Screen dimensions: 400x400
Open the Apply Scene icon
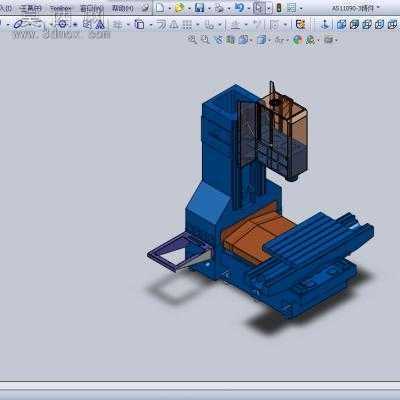point(310,40)
